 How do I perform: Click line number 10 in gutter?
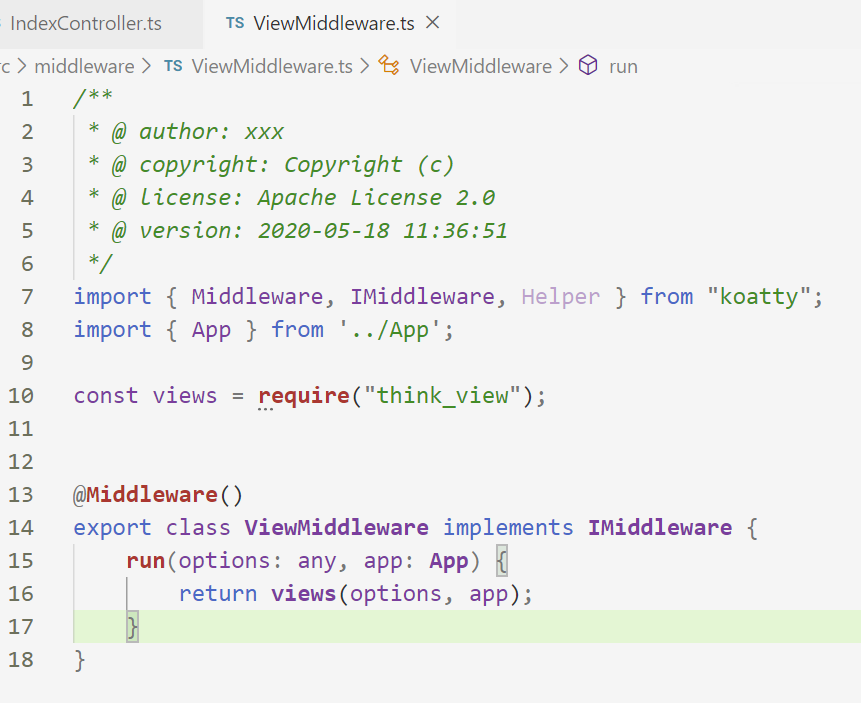point(21,396)
